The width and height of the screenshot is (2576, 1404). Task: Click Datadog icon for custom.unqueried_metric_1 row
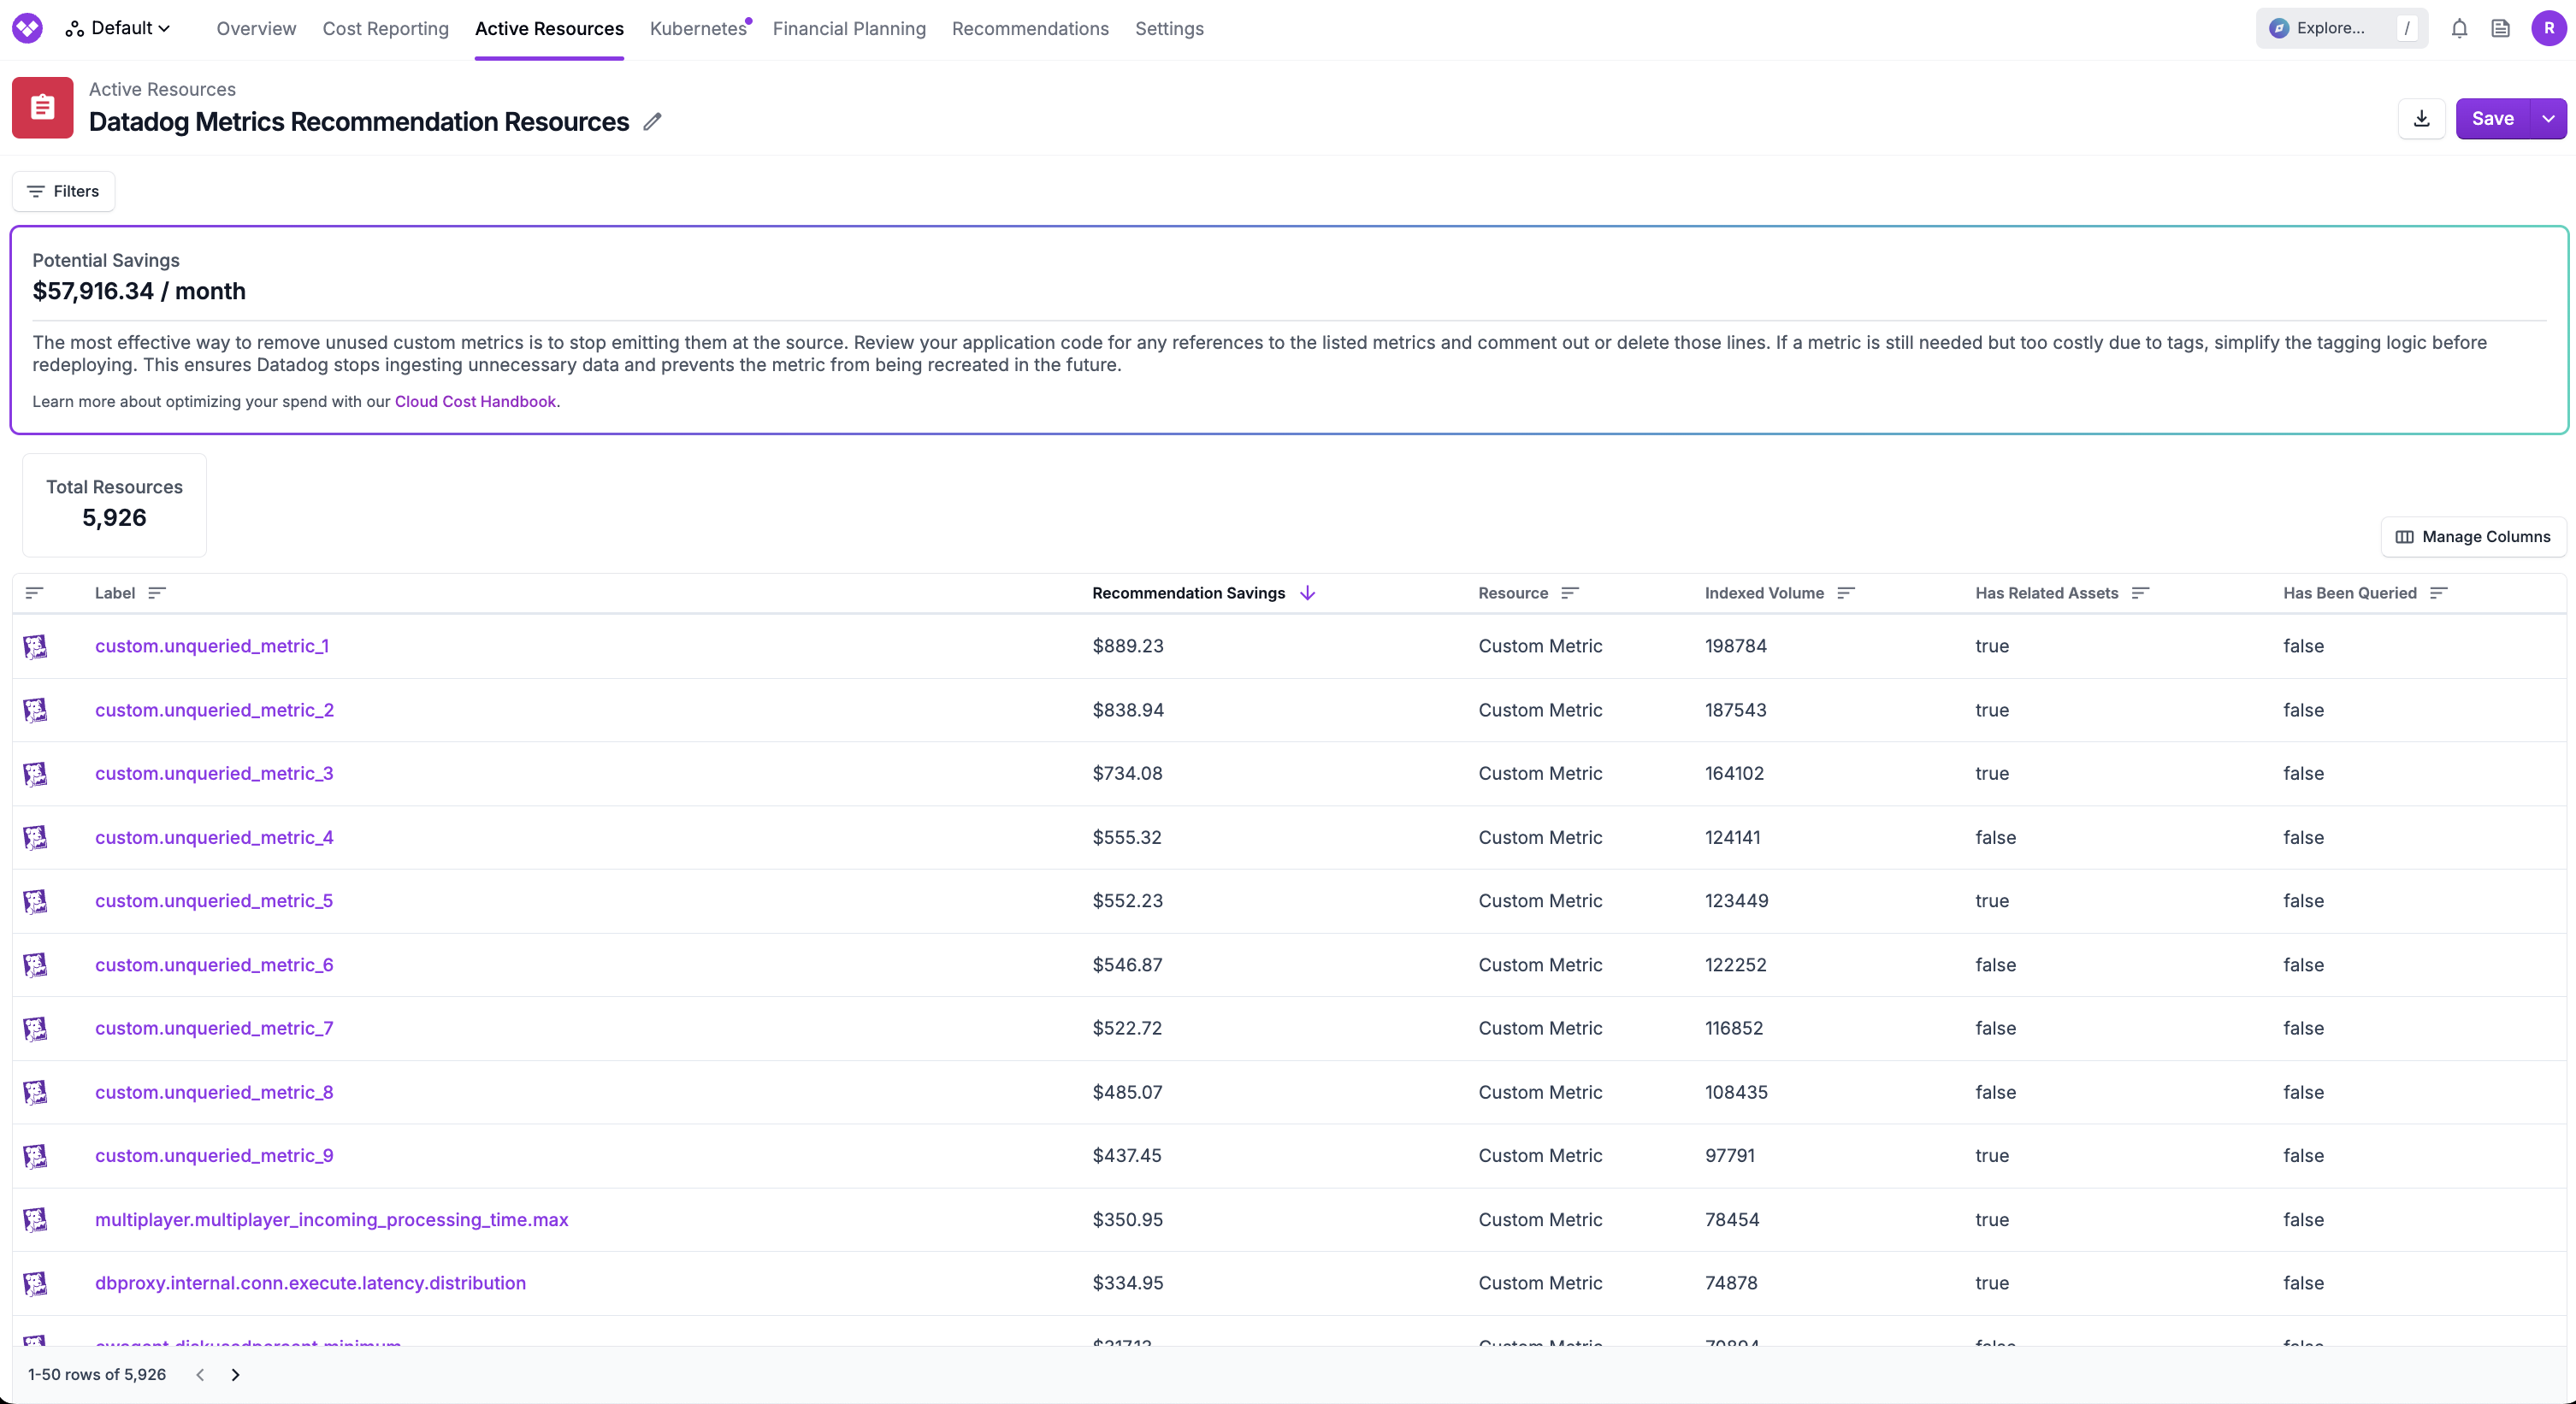[x=35, y=646]
